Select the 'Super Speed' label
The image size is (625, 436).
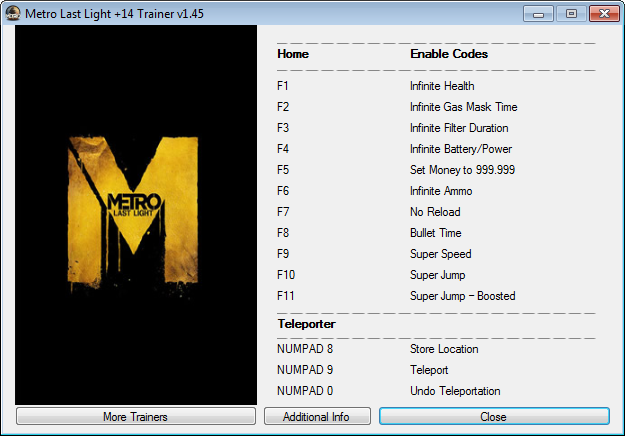(x=440, y=254)
